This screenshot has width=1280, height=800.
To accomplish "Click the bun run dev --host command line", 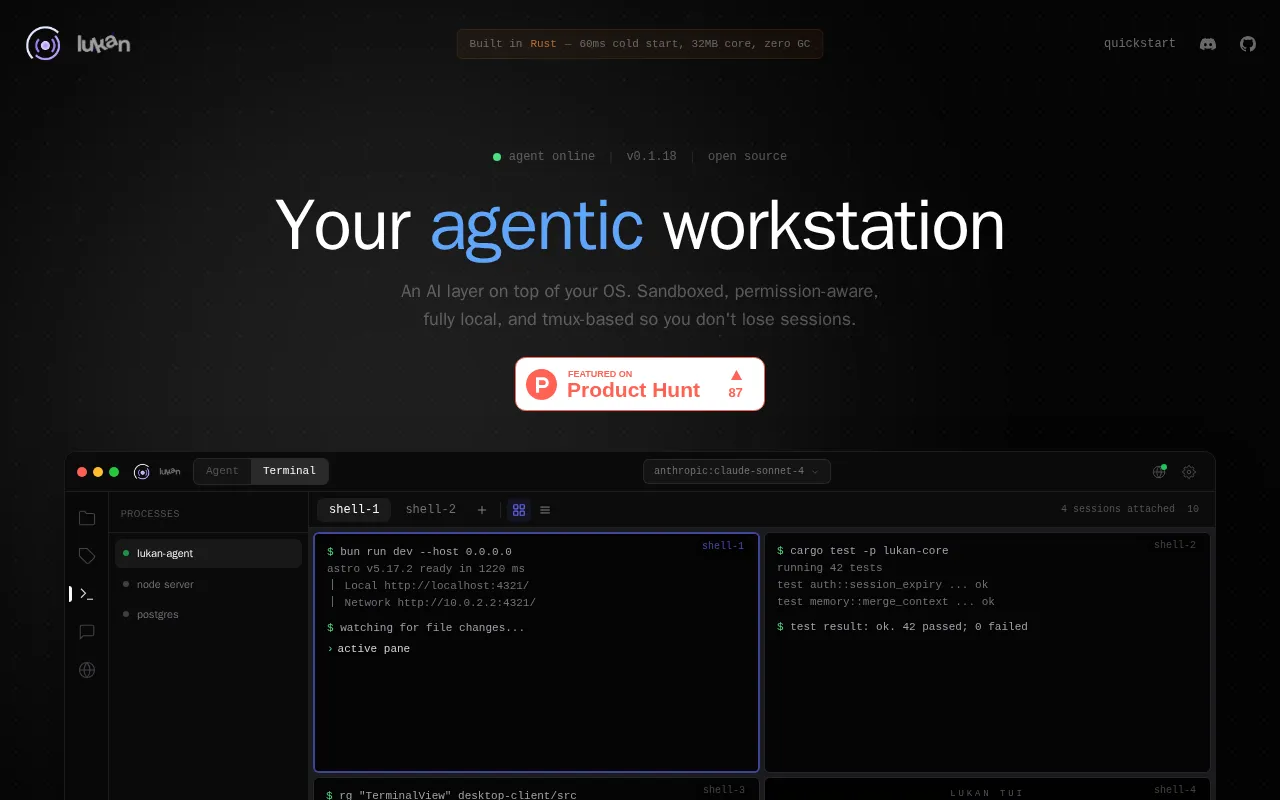I will [x=419, y=552].
